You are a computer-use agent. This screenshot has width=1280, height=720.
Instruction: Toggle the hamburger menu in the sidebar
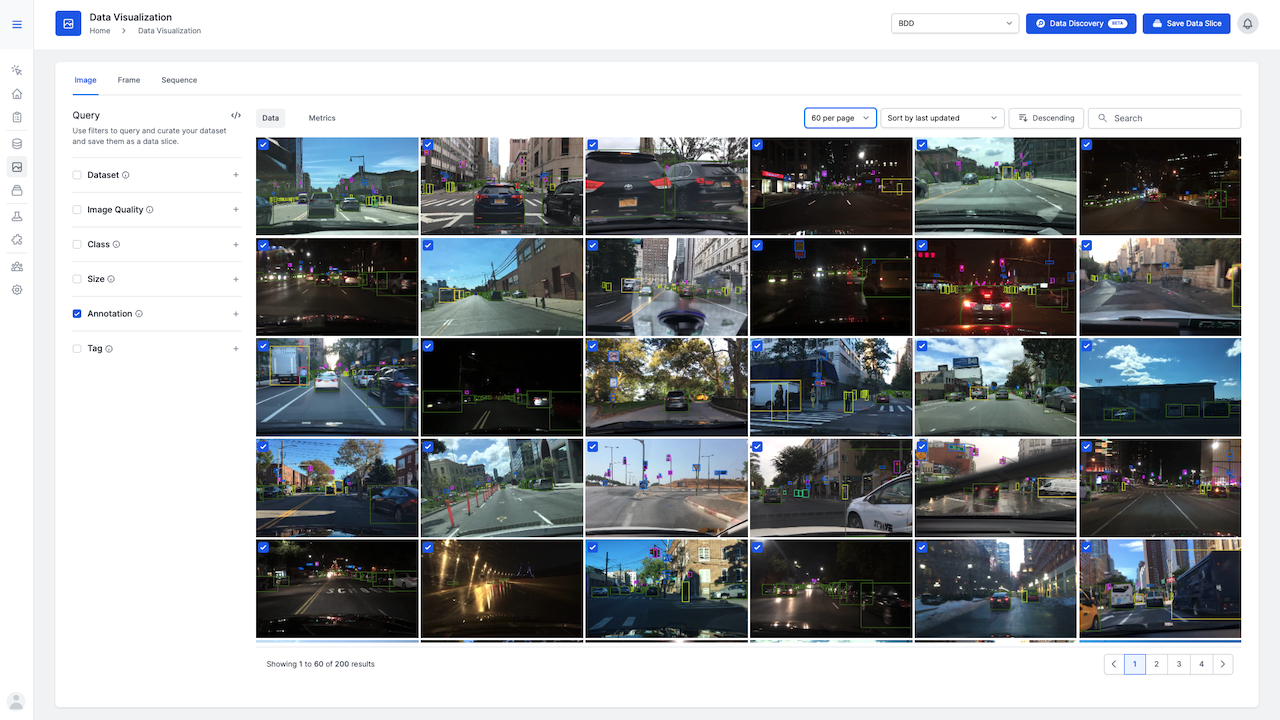pos(17,24)
